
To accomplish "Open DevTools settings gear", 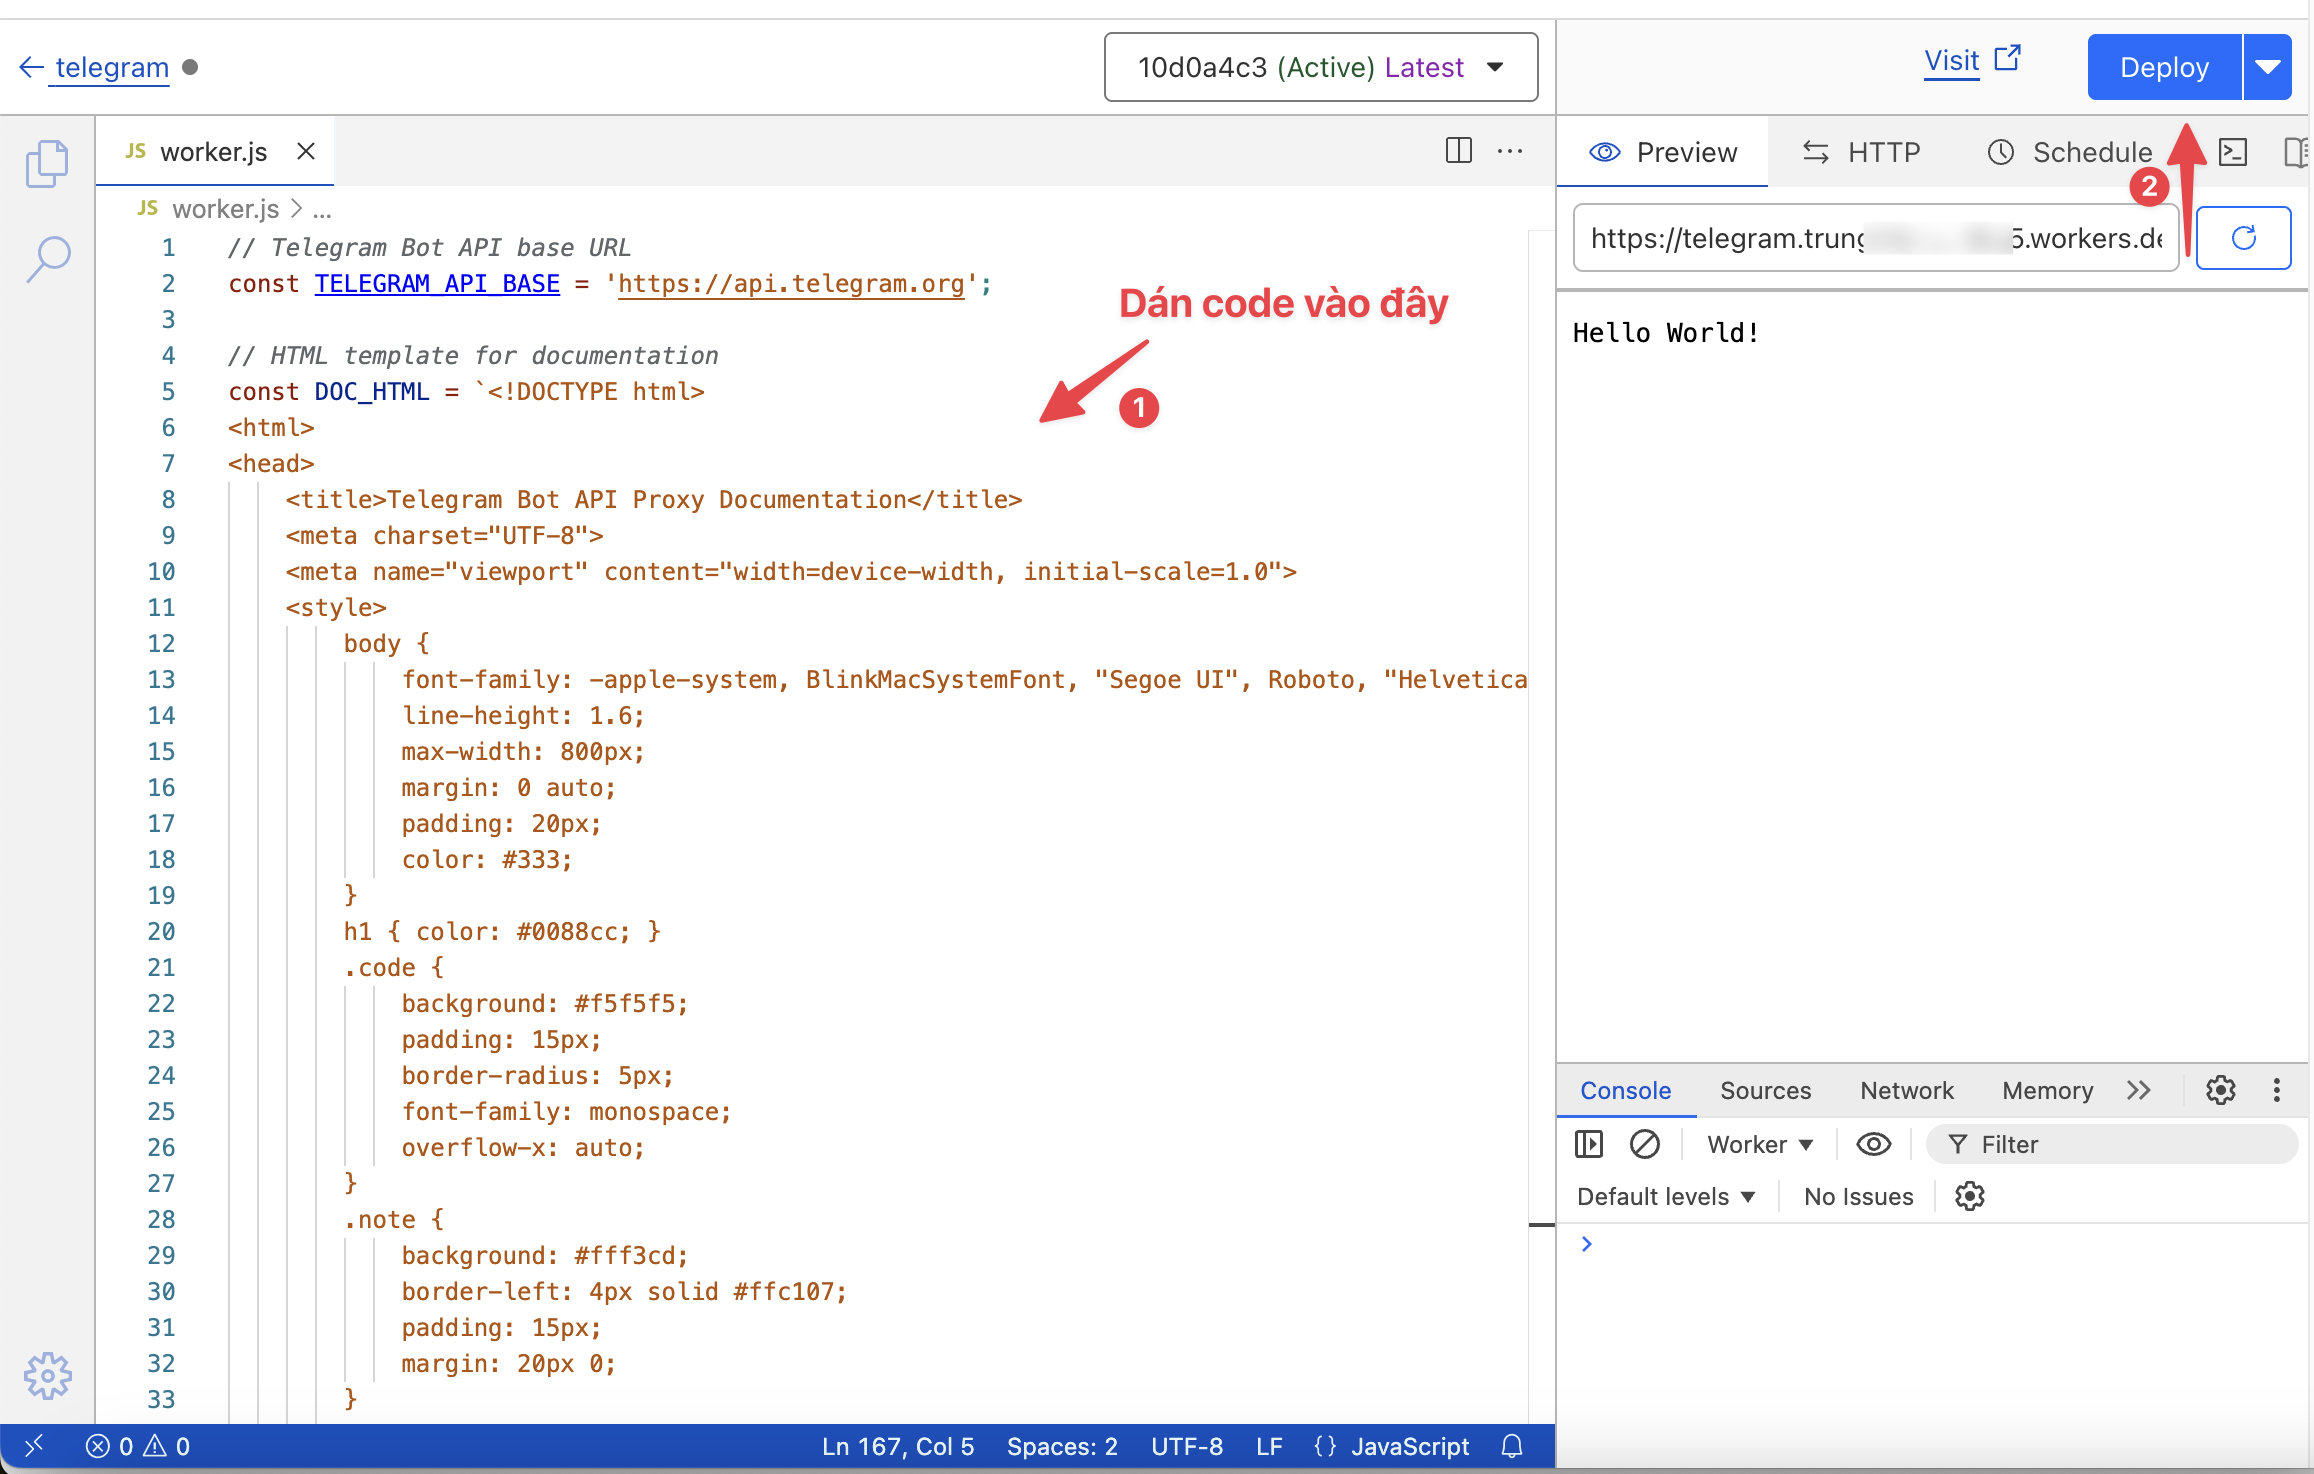I will 2220,1090.
